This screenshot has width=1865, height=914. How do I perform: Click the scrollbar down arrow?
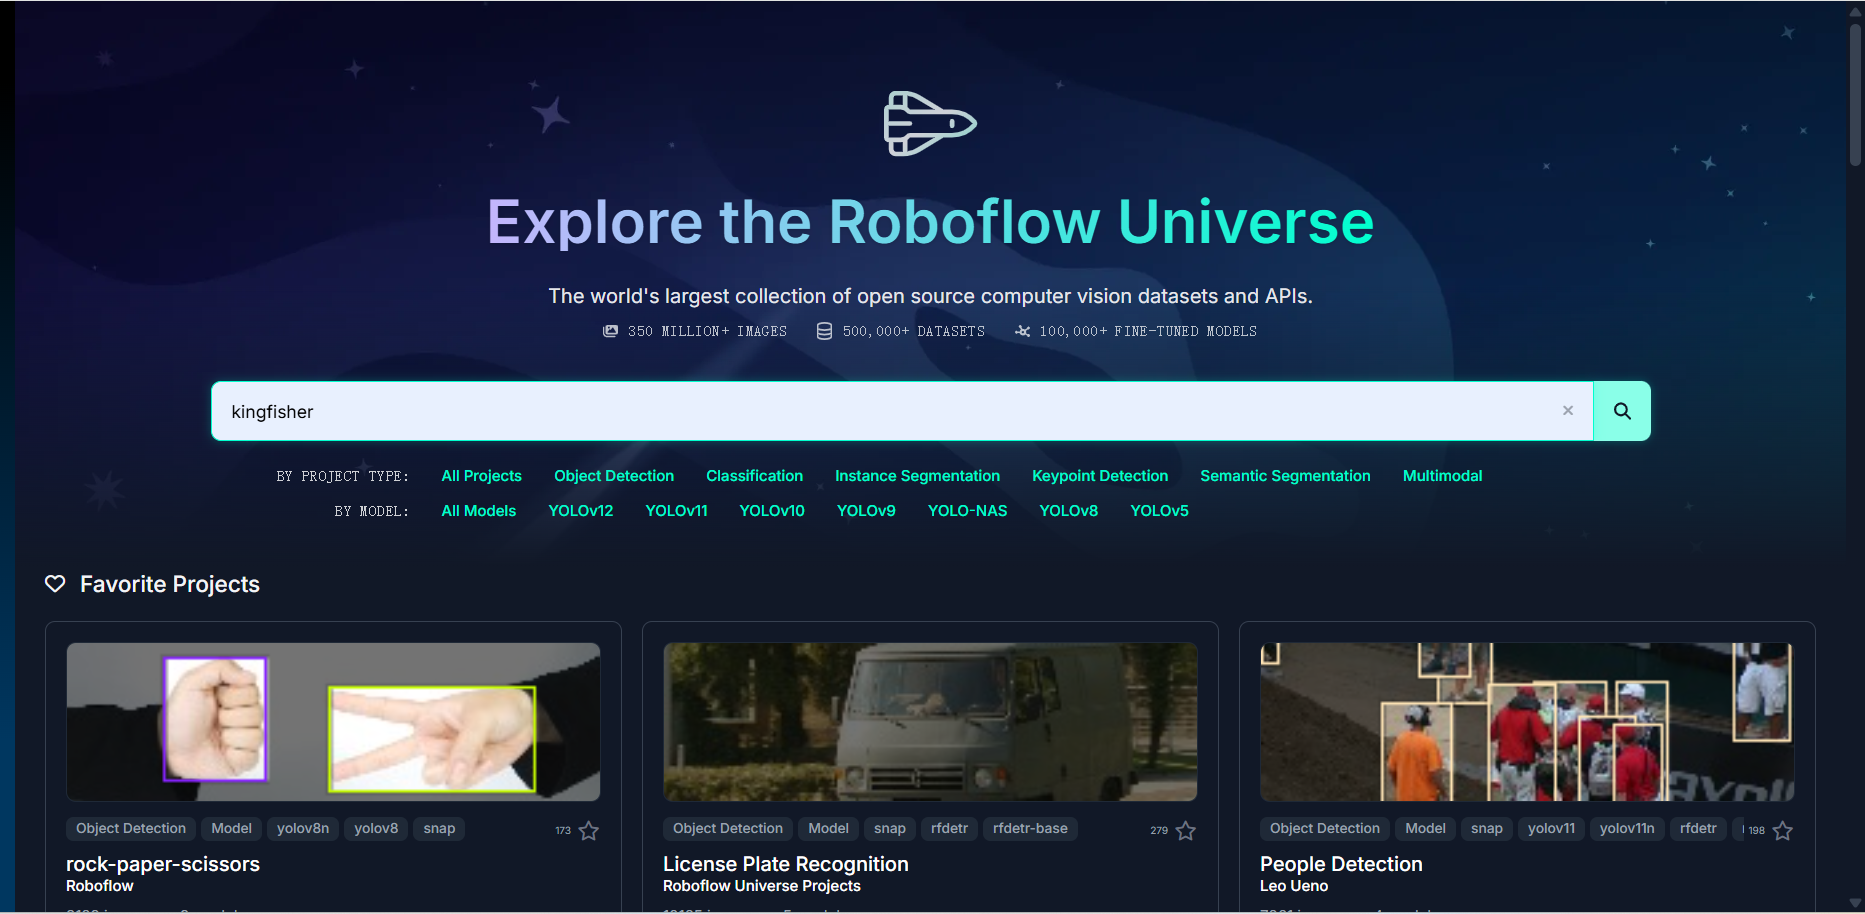click(1856, 904)
